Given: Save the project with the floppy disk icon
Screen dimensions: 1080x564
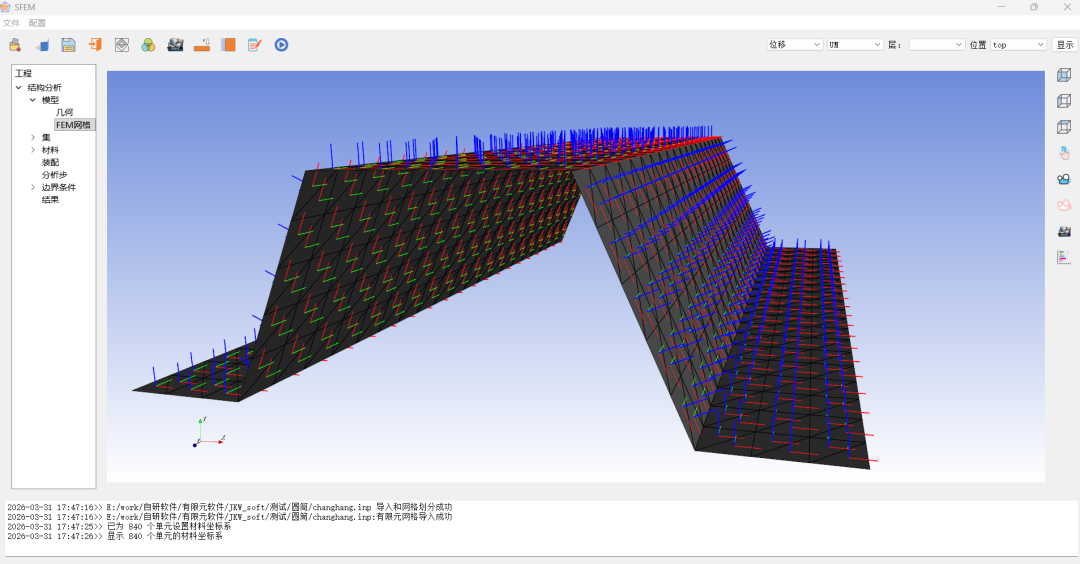Looking at the screenshot, I should tap(68, 45).
